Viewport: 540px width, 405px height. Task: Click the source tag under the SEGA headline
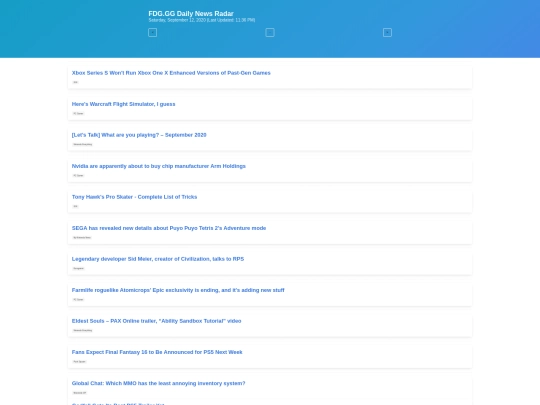[82, 237]
